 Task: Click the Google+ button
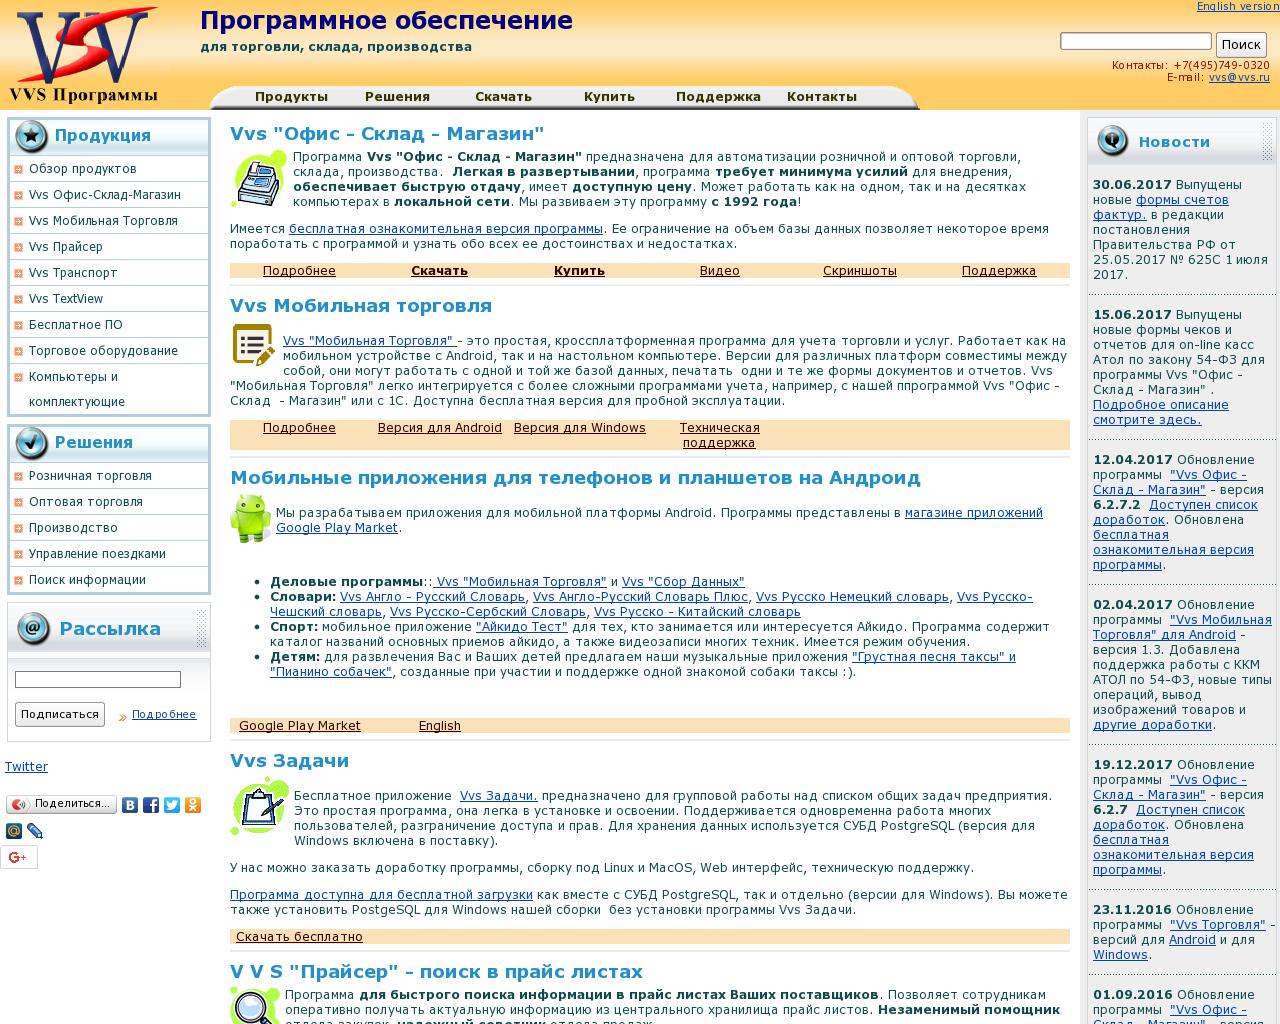(x=19, y=857)
